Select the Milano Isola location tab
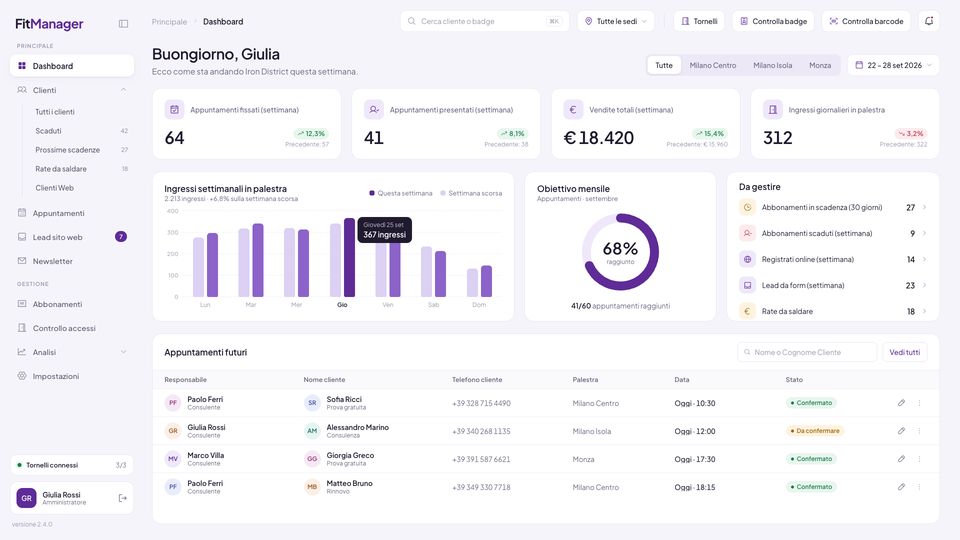The image size is (960, 540). tap(773, 65)
